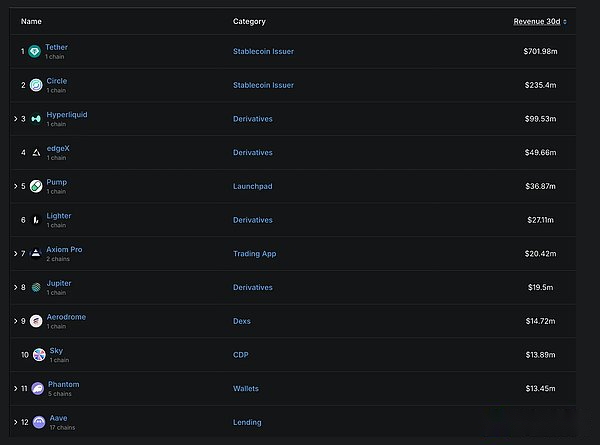
Task: Open the Lighter protocol name link
Action: click(x=59, y=216)
